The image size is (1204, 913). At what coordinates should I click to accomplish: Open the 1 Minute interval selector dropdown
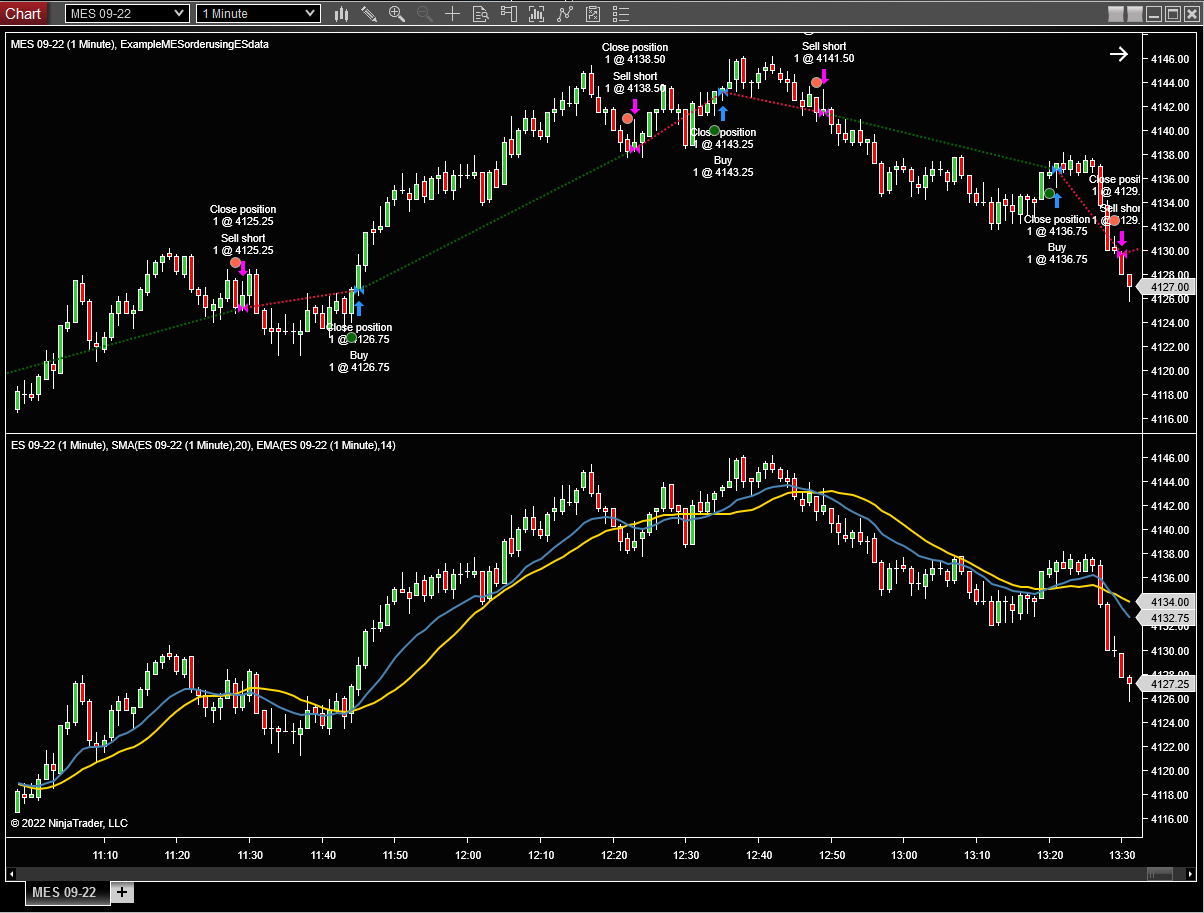[258, 13]
